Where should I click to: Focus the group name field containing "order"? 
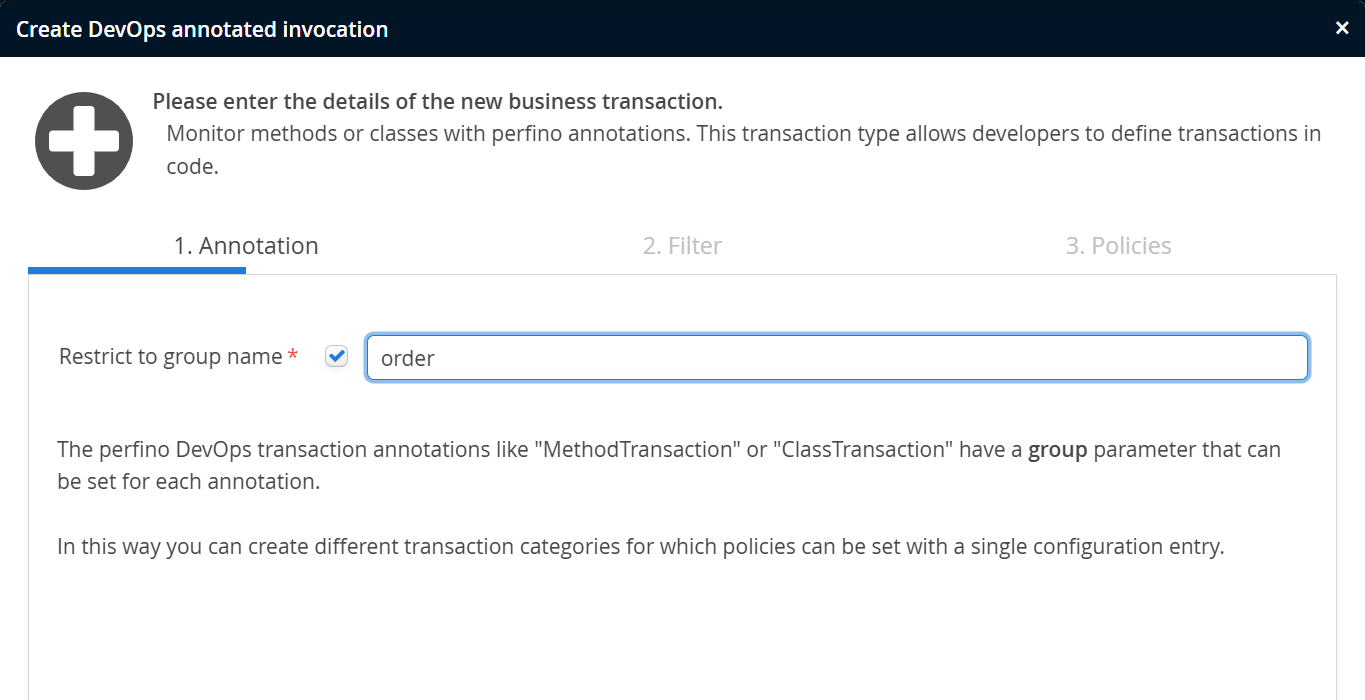837,358
